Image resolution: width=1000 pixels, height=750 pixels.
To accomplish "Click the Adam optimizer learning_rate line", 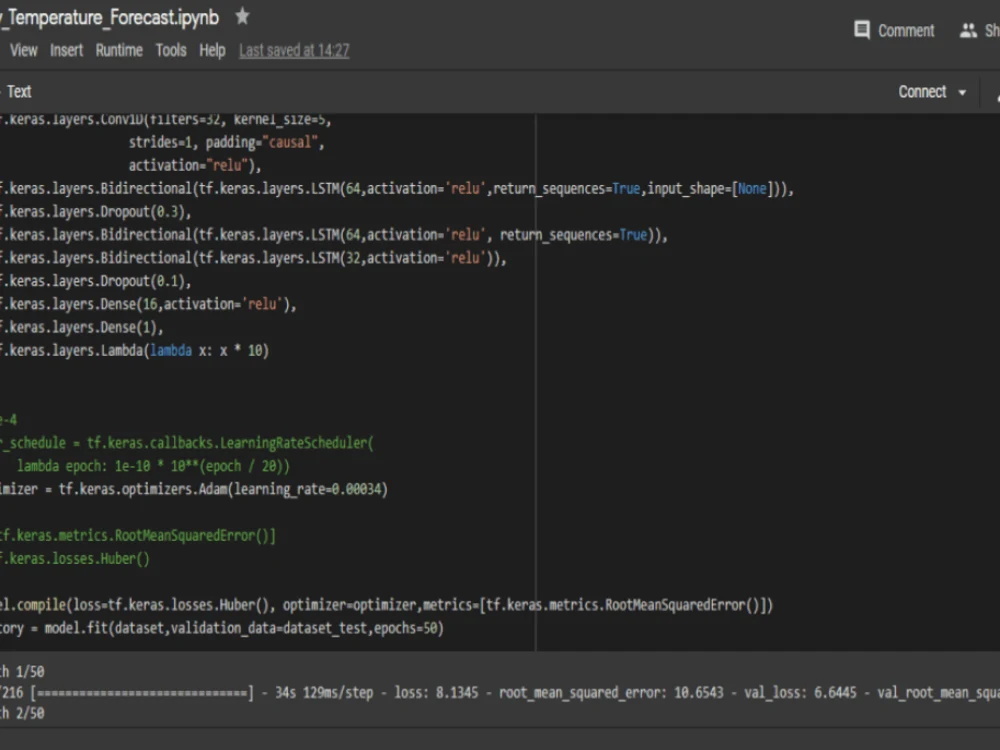I will tap(195, 489).
